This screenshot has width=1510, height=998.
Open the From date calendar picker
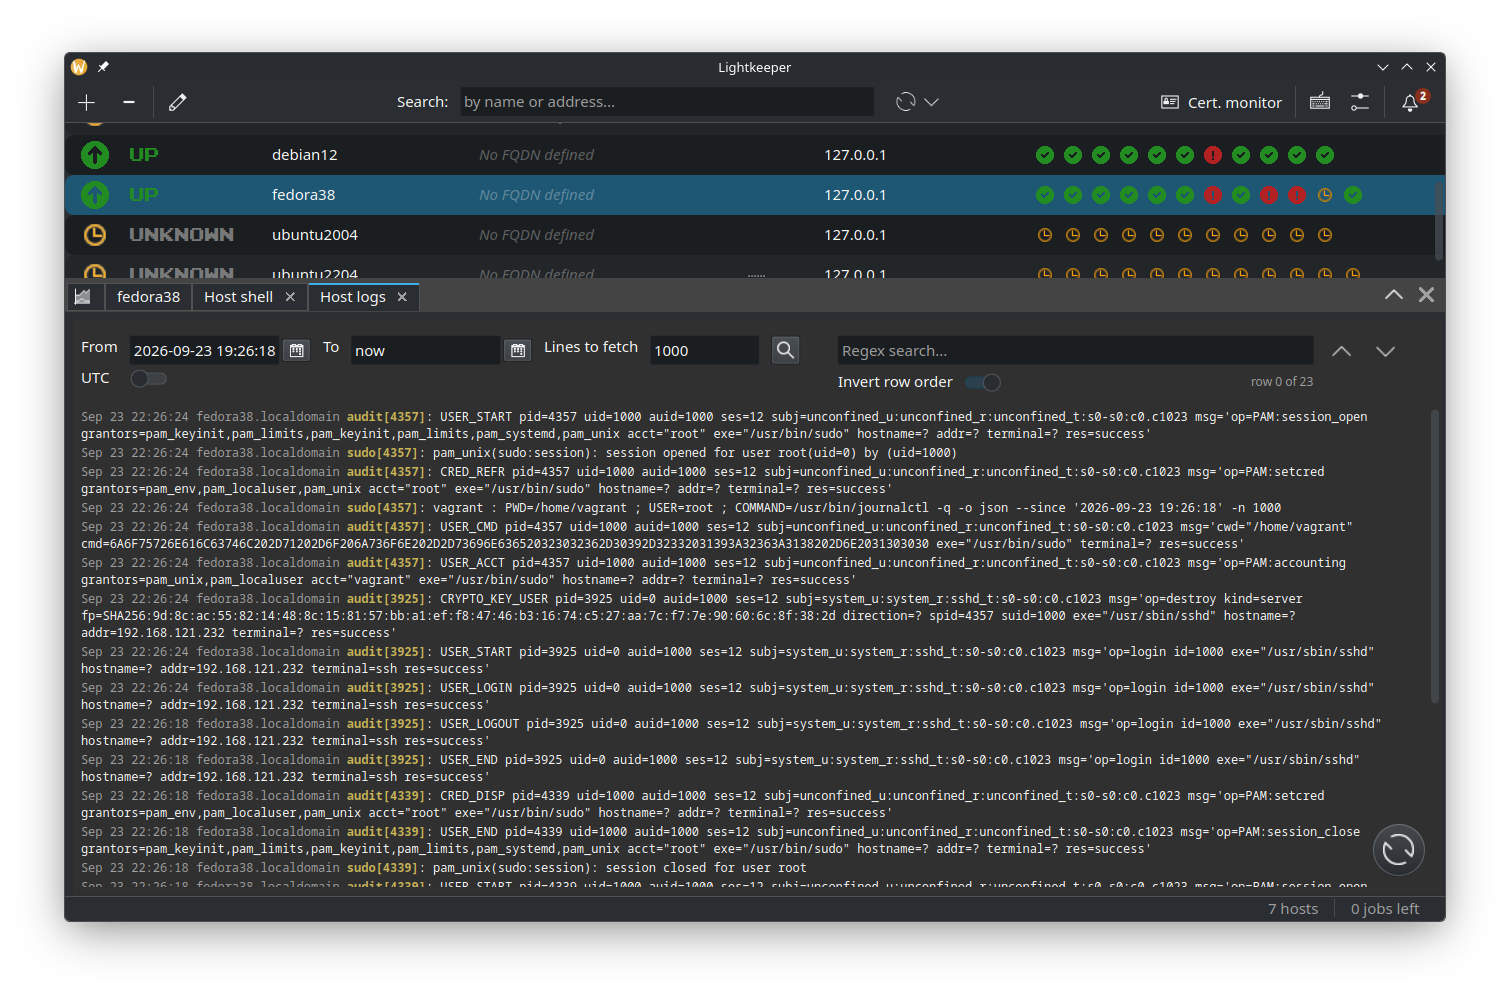(297, 350)
